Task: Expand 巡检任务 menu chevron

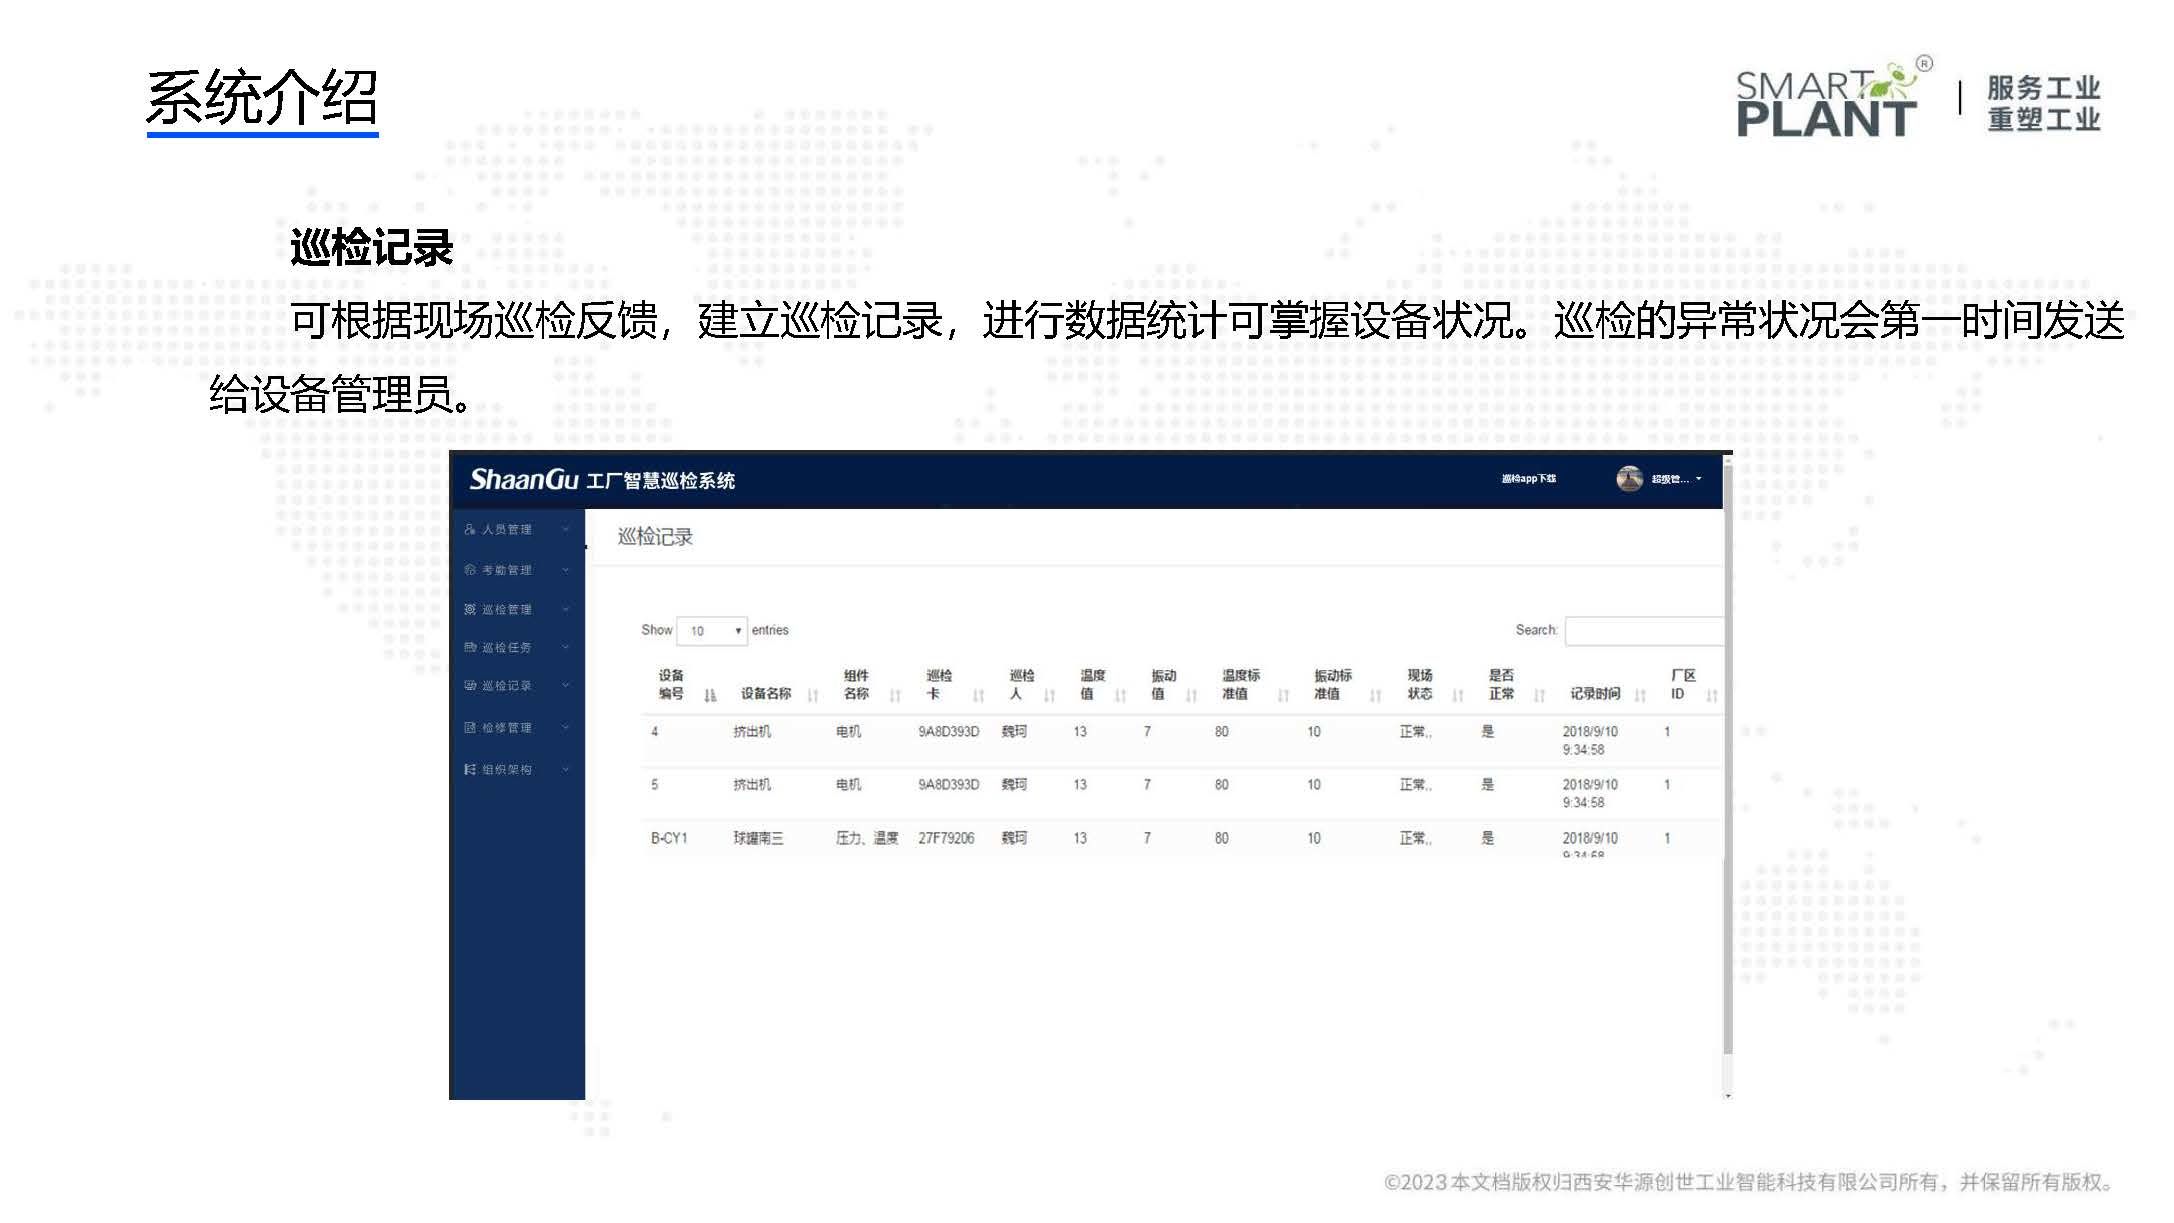Action: pyautogui.click(x=565, y=647)
